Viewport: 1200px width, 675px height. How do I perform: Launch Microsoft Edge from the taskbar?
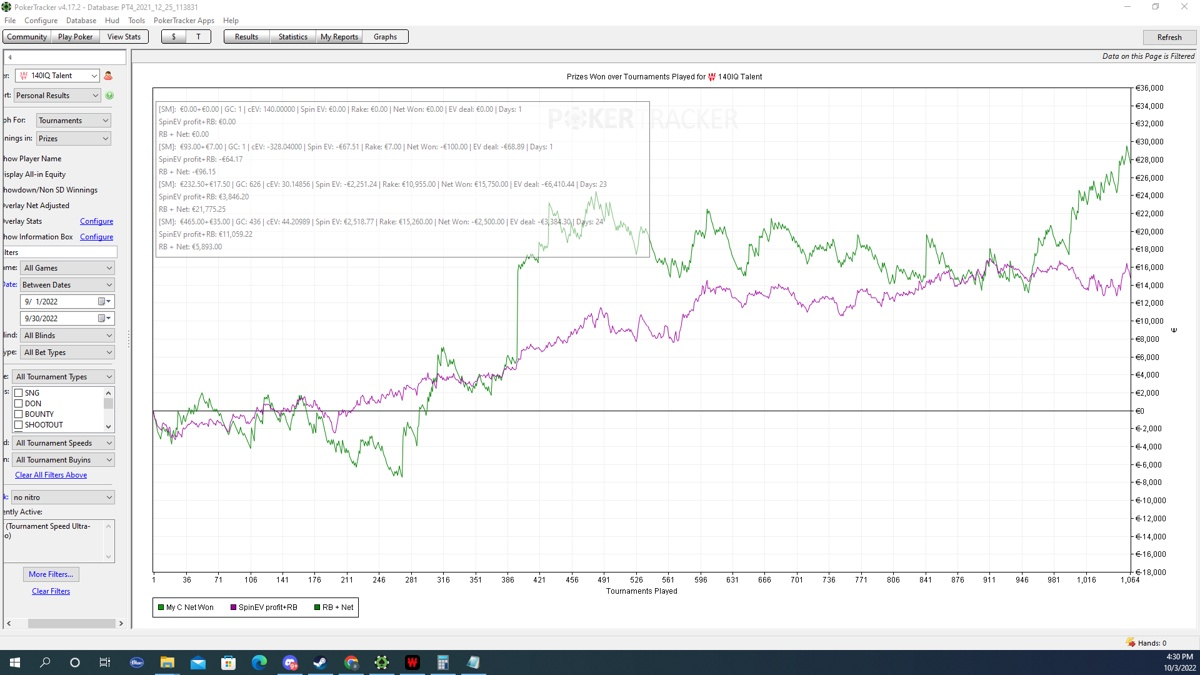click(259, 662)
